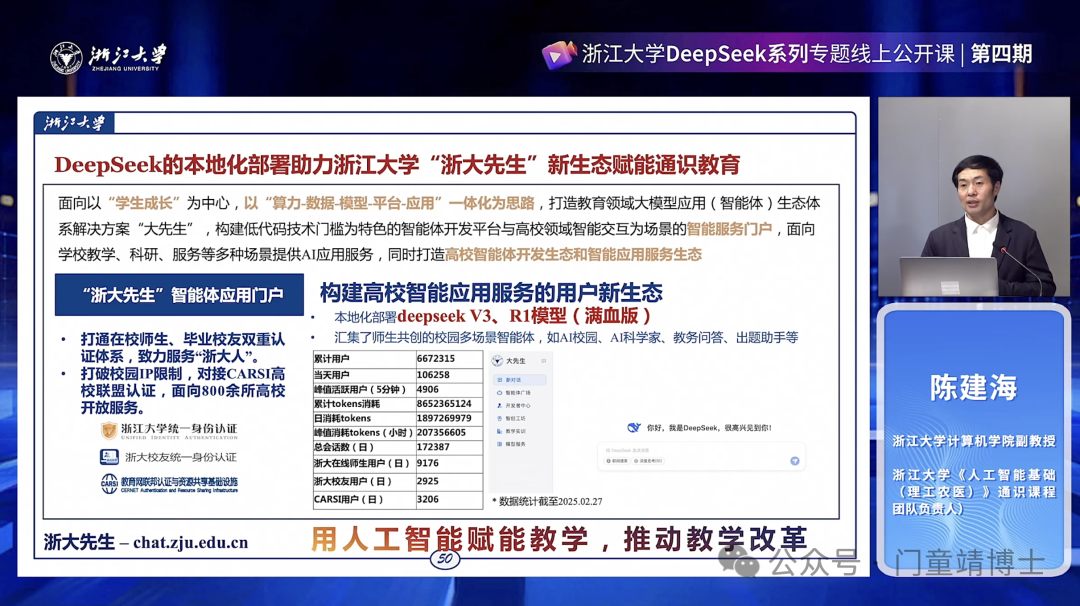Viewport: 1080px width, 606px height.
Task: Click the 总会话数(日) value 172387
Action: coord(433,447)
